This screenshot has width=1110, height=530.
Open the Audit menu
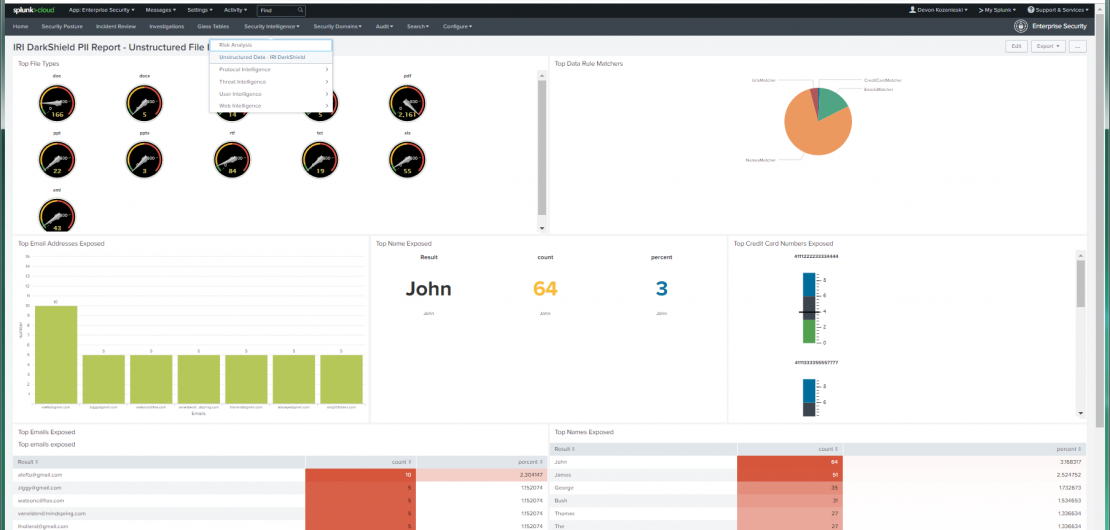384,26
